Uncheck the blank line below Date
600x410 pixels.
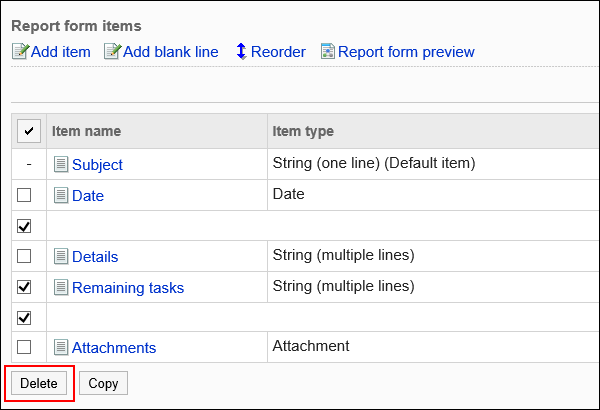[24, 226]
